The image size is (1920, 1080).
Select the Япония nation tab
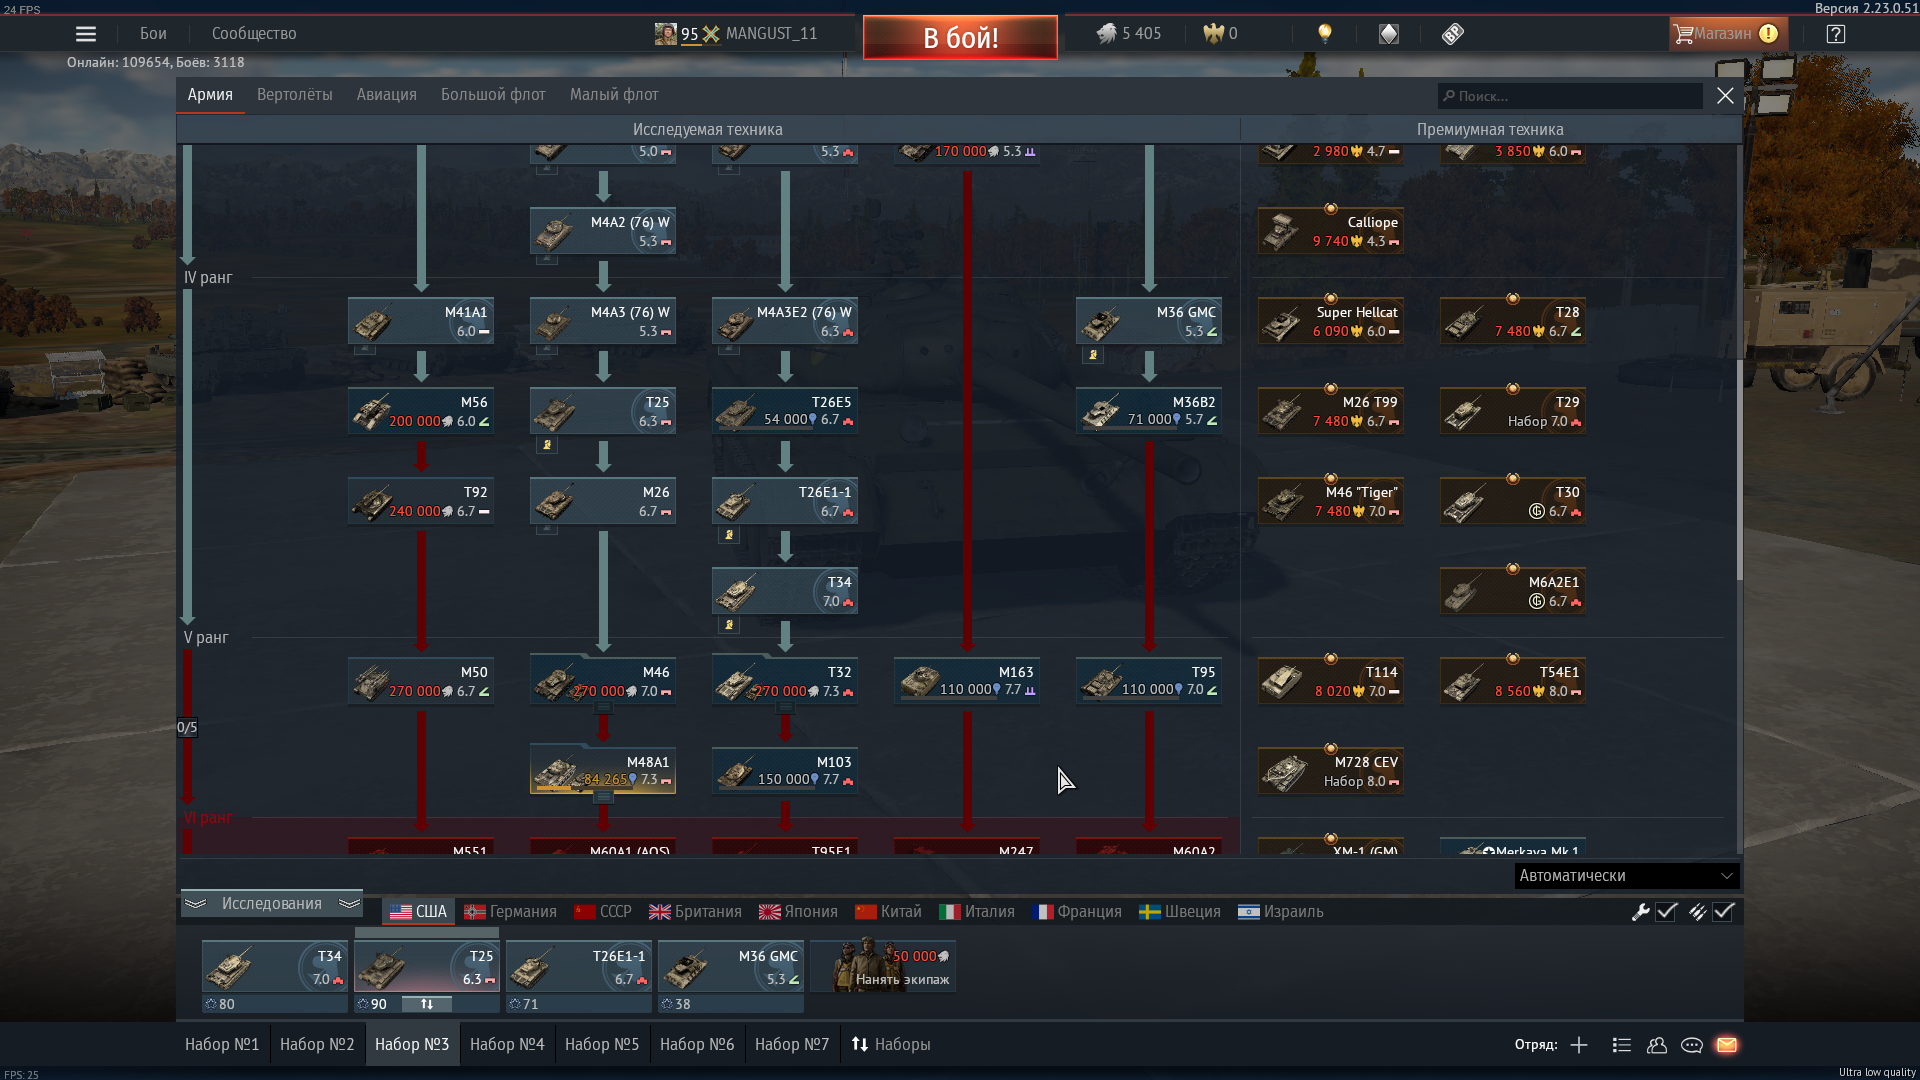click(x=798, y=912)
